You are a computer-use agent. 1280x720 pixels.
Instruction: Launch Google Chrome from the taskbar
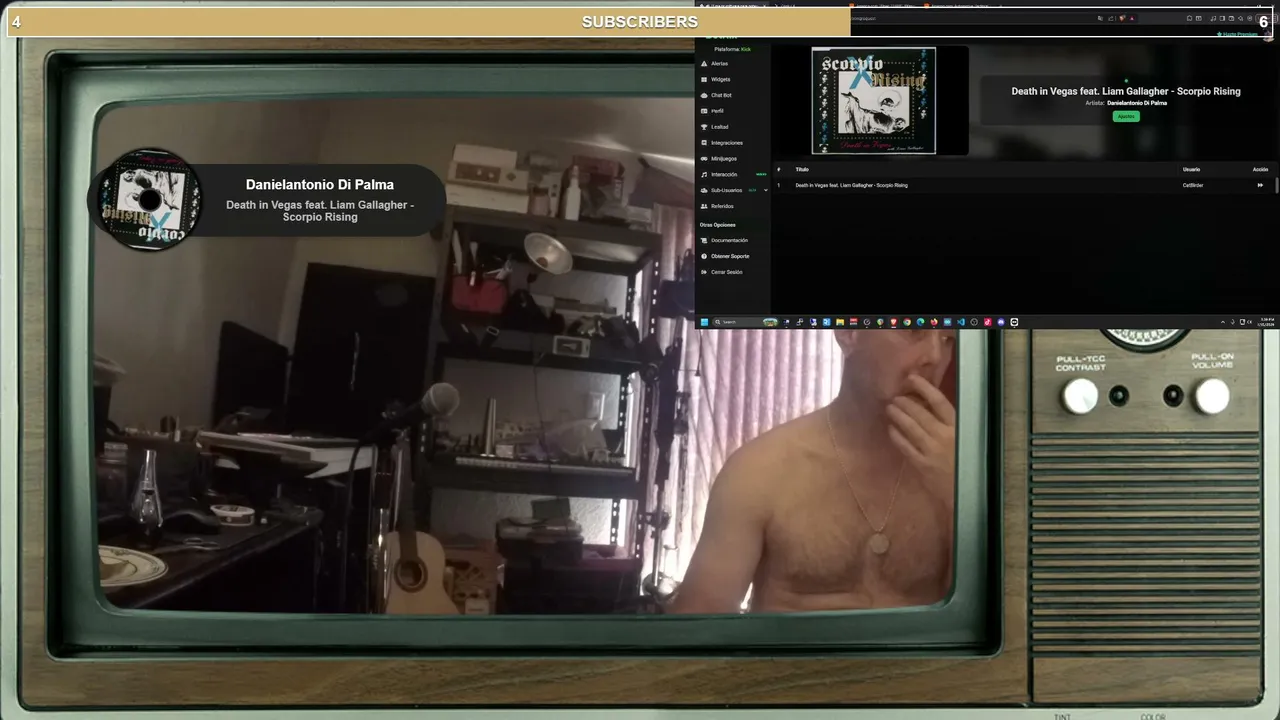point(907,322)
